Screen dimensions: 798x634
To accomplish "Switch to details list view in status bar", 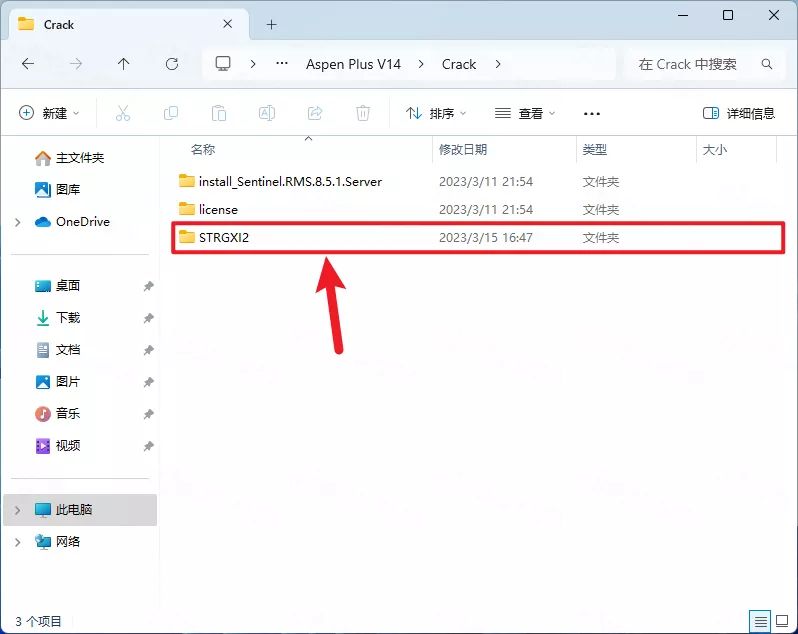I will (x=761, y=621).
